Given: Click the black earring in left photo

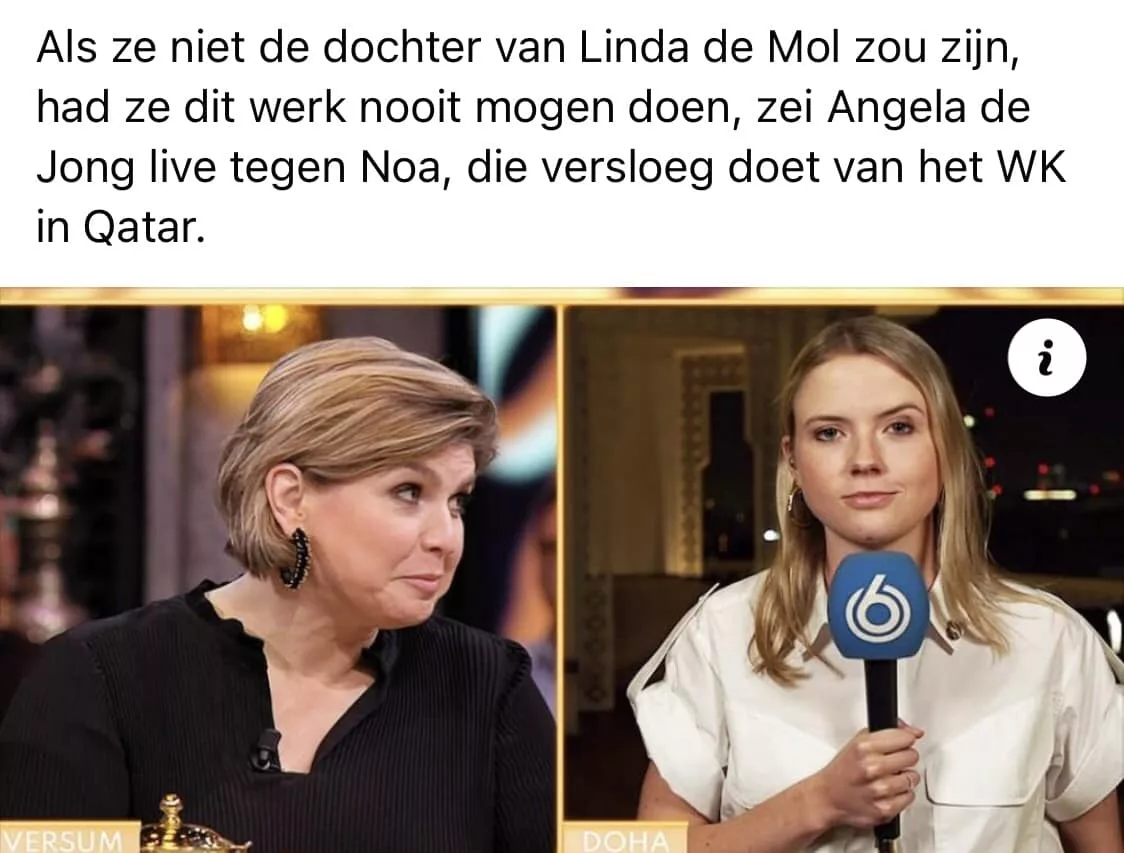Looking at the screenshot, I should (x=295, y=558).
